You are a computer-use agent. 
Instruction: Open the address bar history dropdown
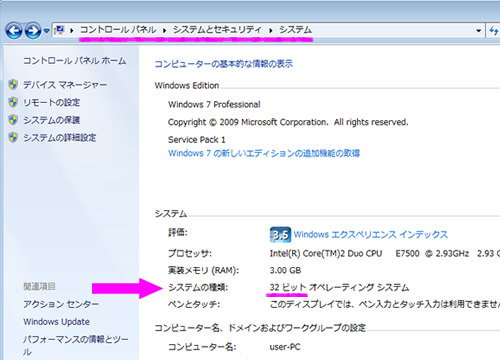[479, 31]
